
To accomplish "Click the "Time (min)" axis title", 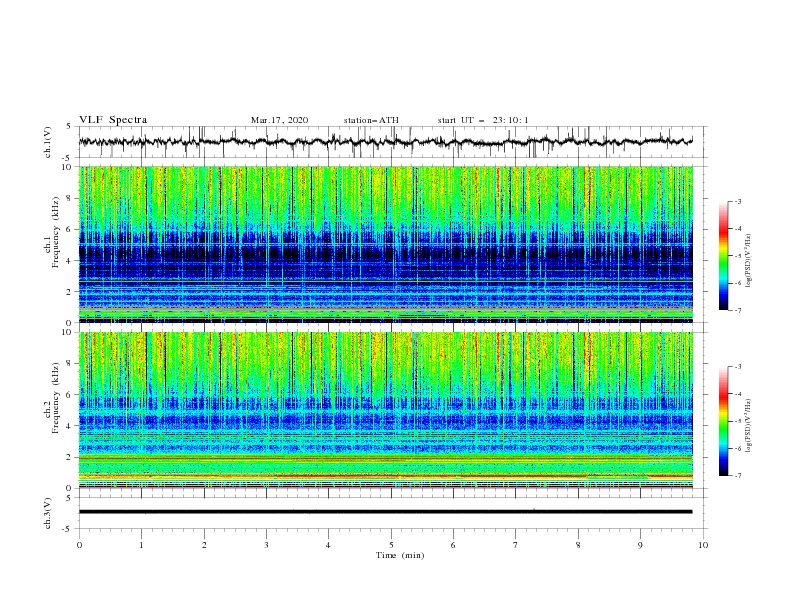I will pyautogui.click(x=400, y=555).
